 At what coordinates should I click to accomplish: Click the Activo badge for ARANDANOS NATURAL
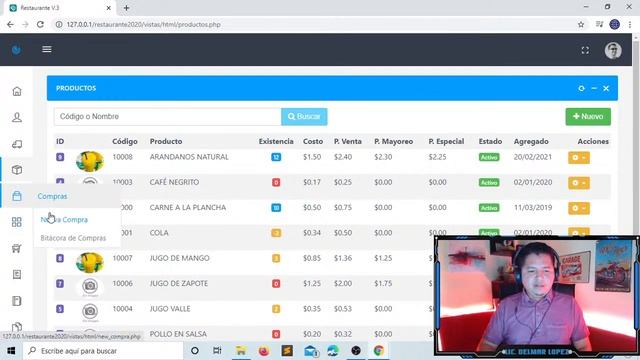489,157
